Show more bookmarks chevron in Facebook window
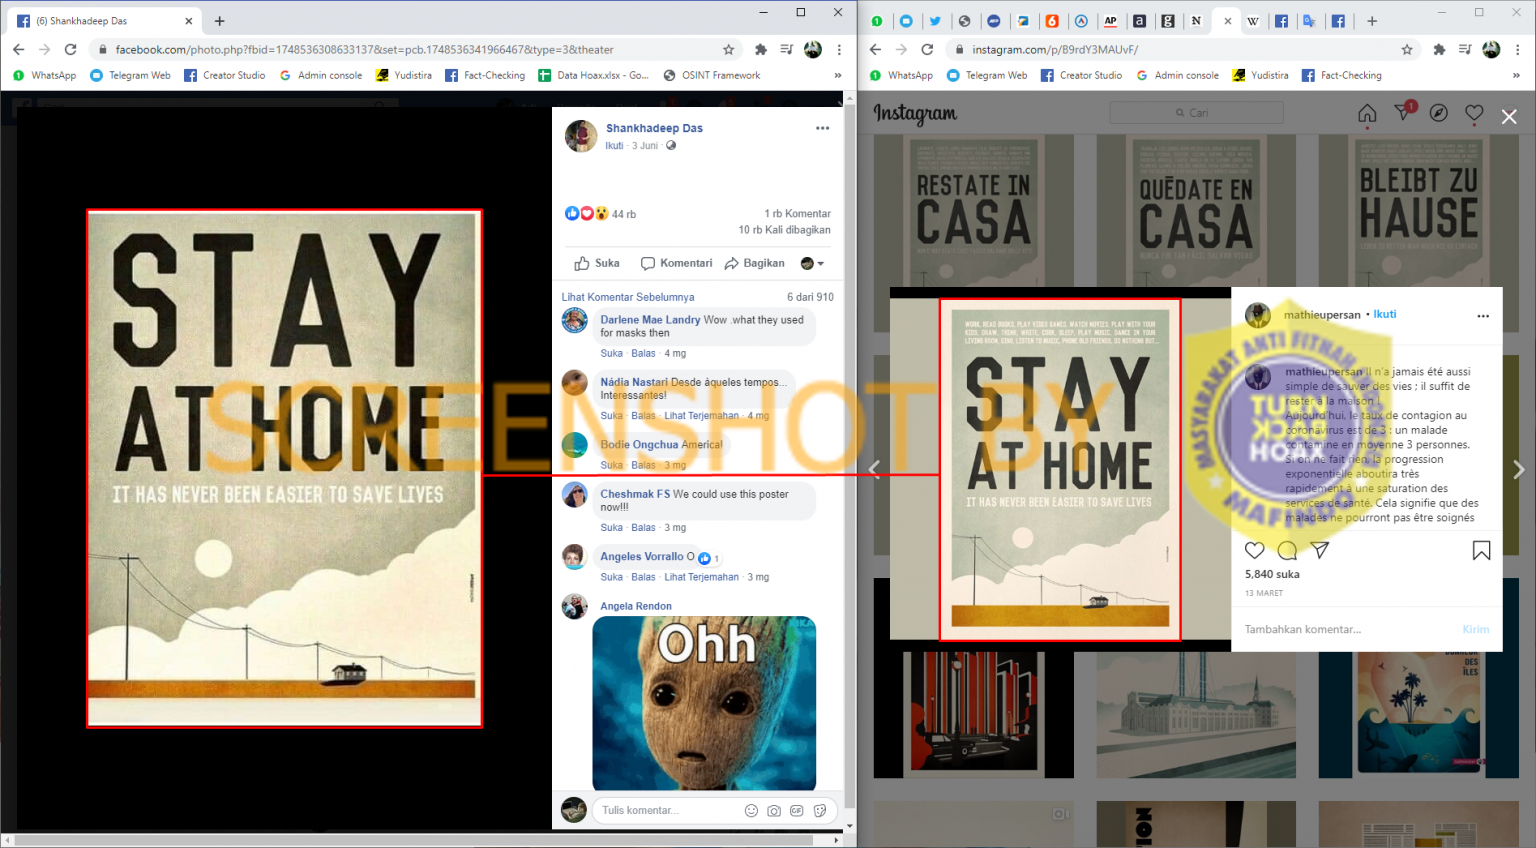The height and width of the screenshot is (848, 1536). coord(838,75)
